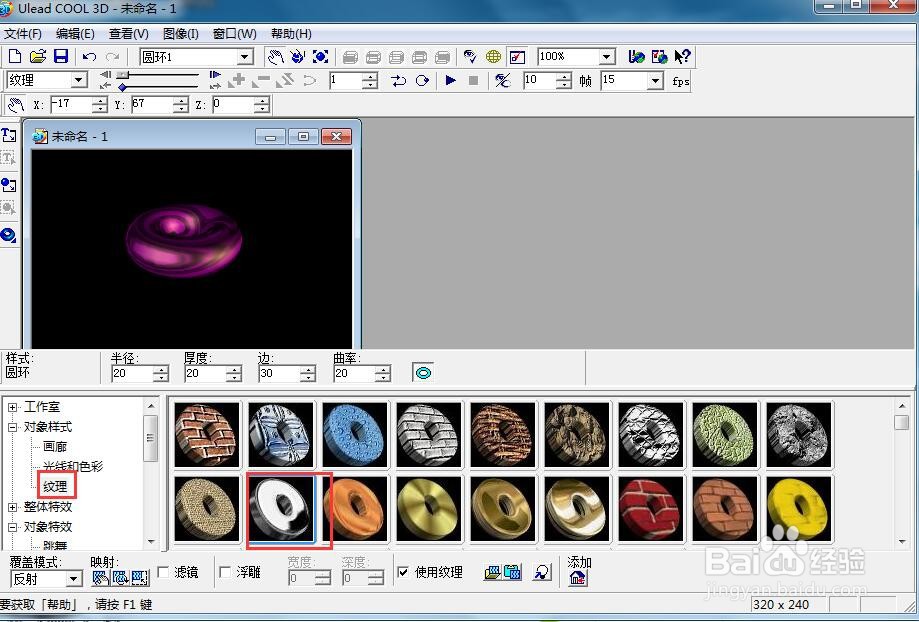
Task: Click the yellow globe toolbar icon
Action: pos(493,57)
